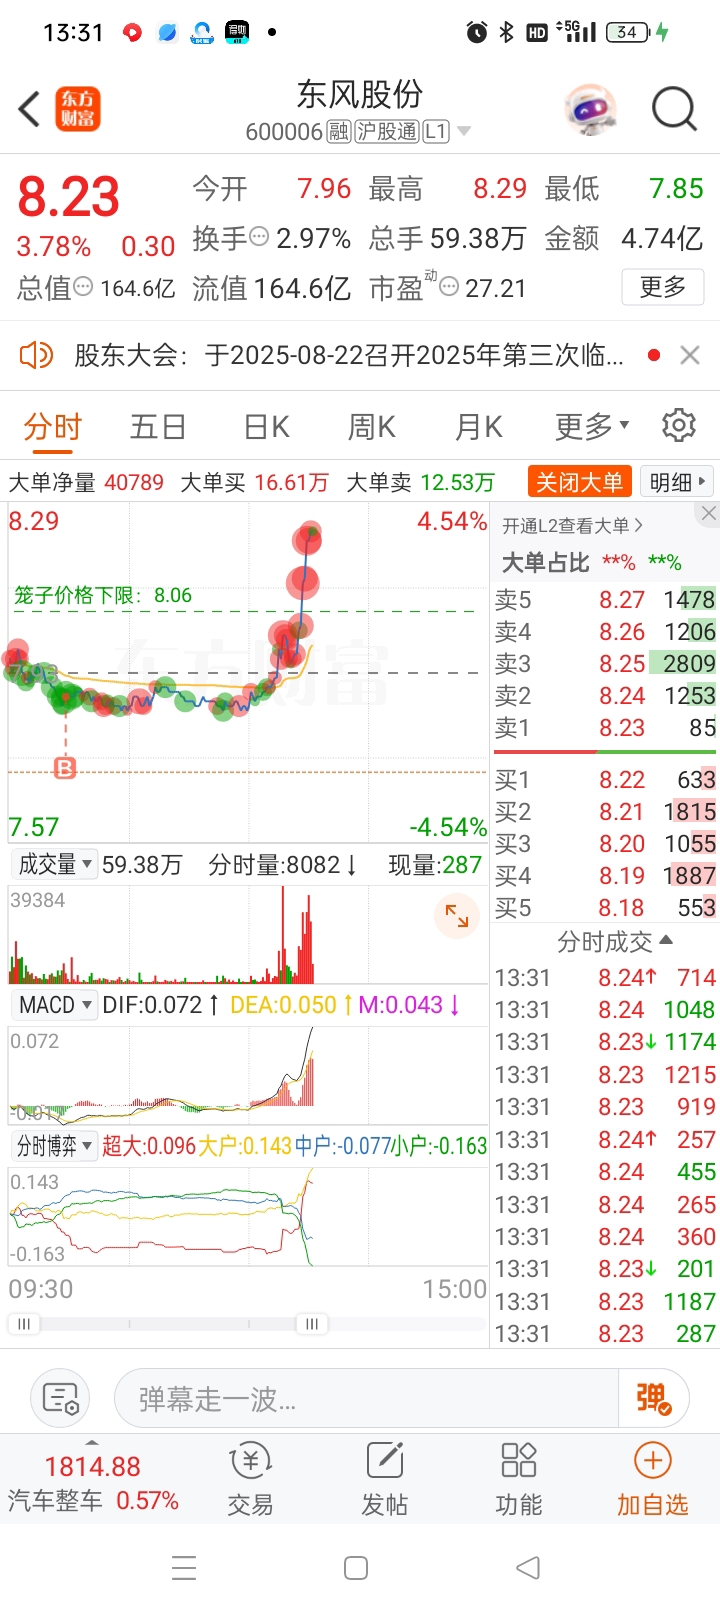Tap the 买5 order row at 8.18

(605, 907)
